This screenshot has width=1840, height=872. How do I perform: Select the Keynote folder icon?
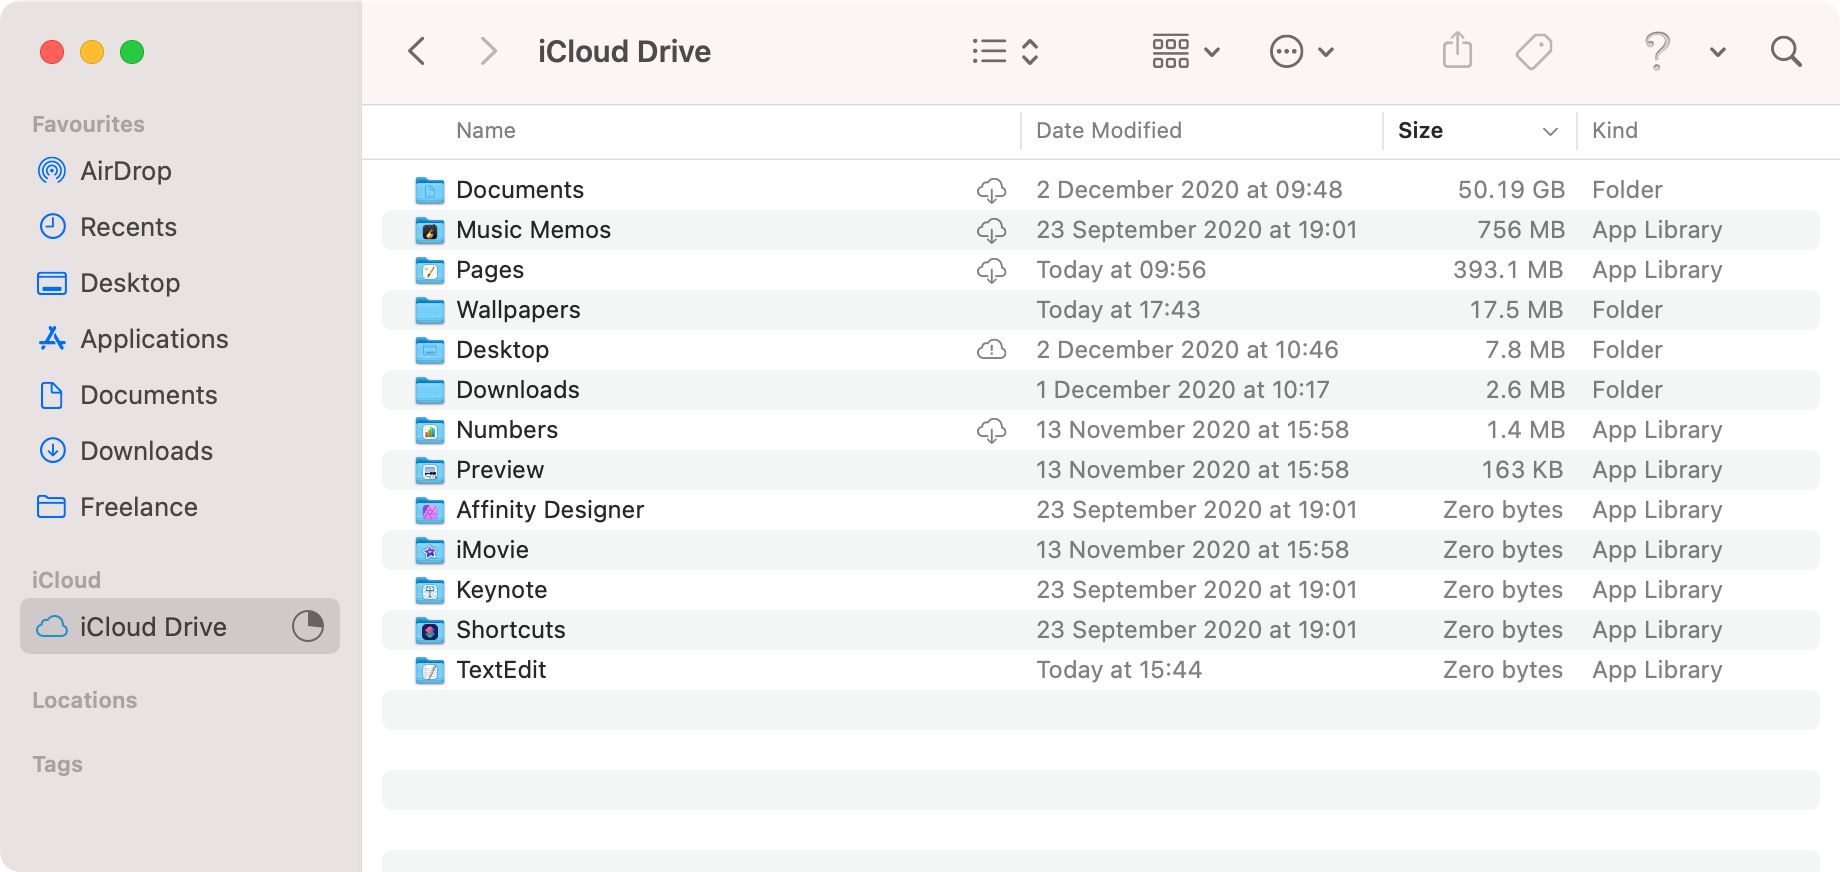[x=430, y=590]
